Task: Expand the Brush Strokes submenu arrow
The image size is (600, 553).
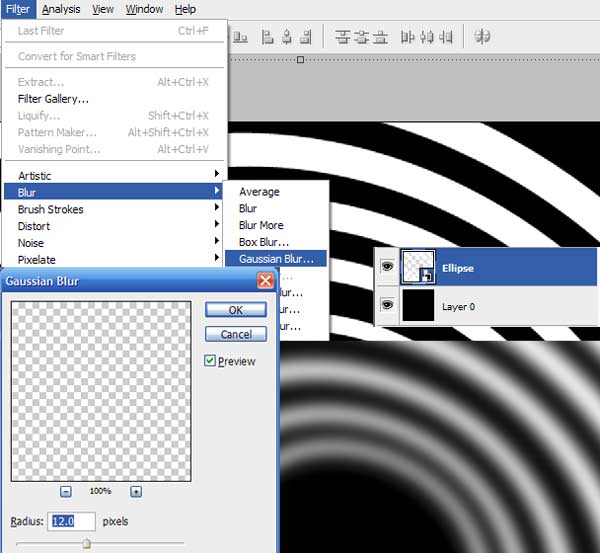Action: (x=217, y=207)
